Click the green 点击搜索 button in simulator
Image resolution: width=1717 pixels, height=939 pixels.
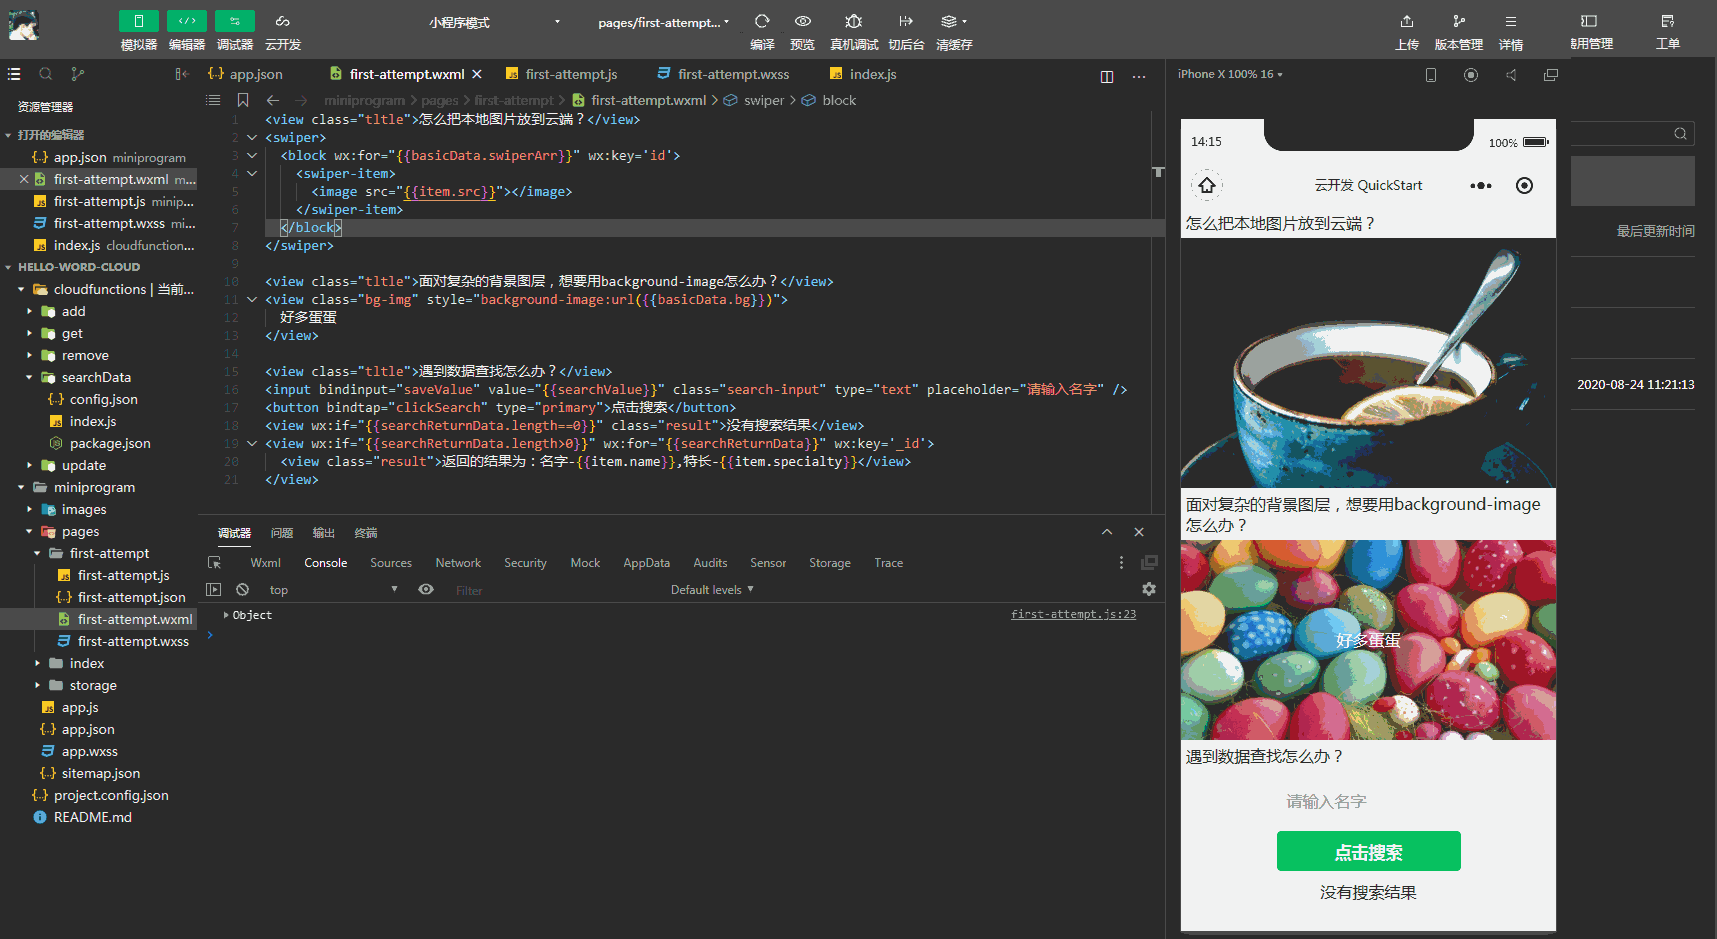pos(1368,852)
